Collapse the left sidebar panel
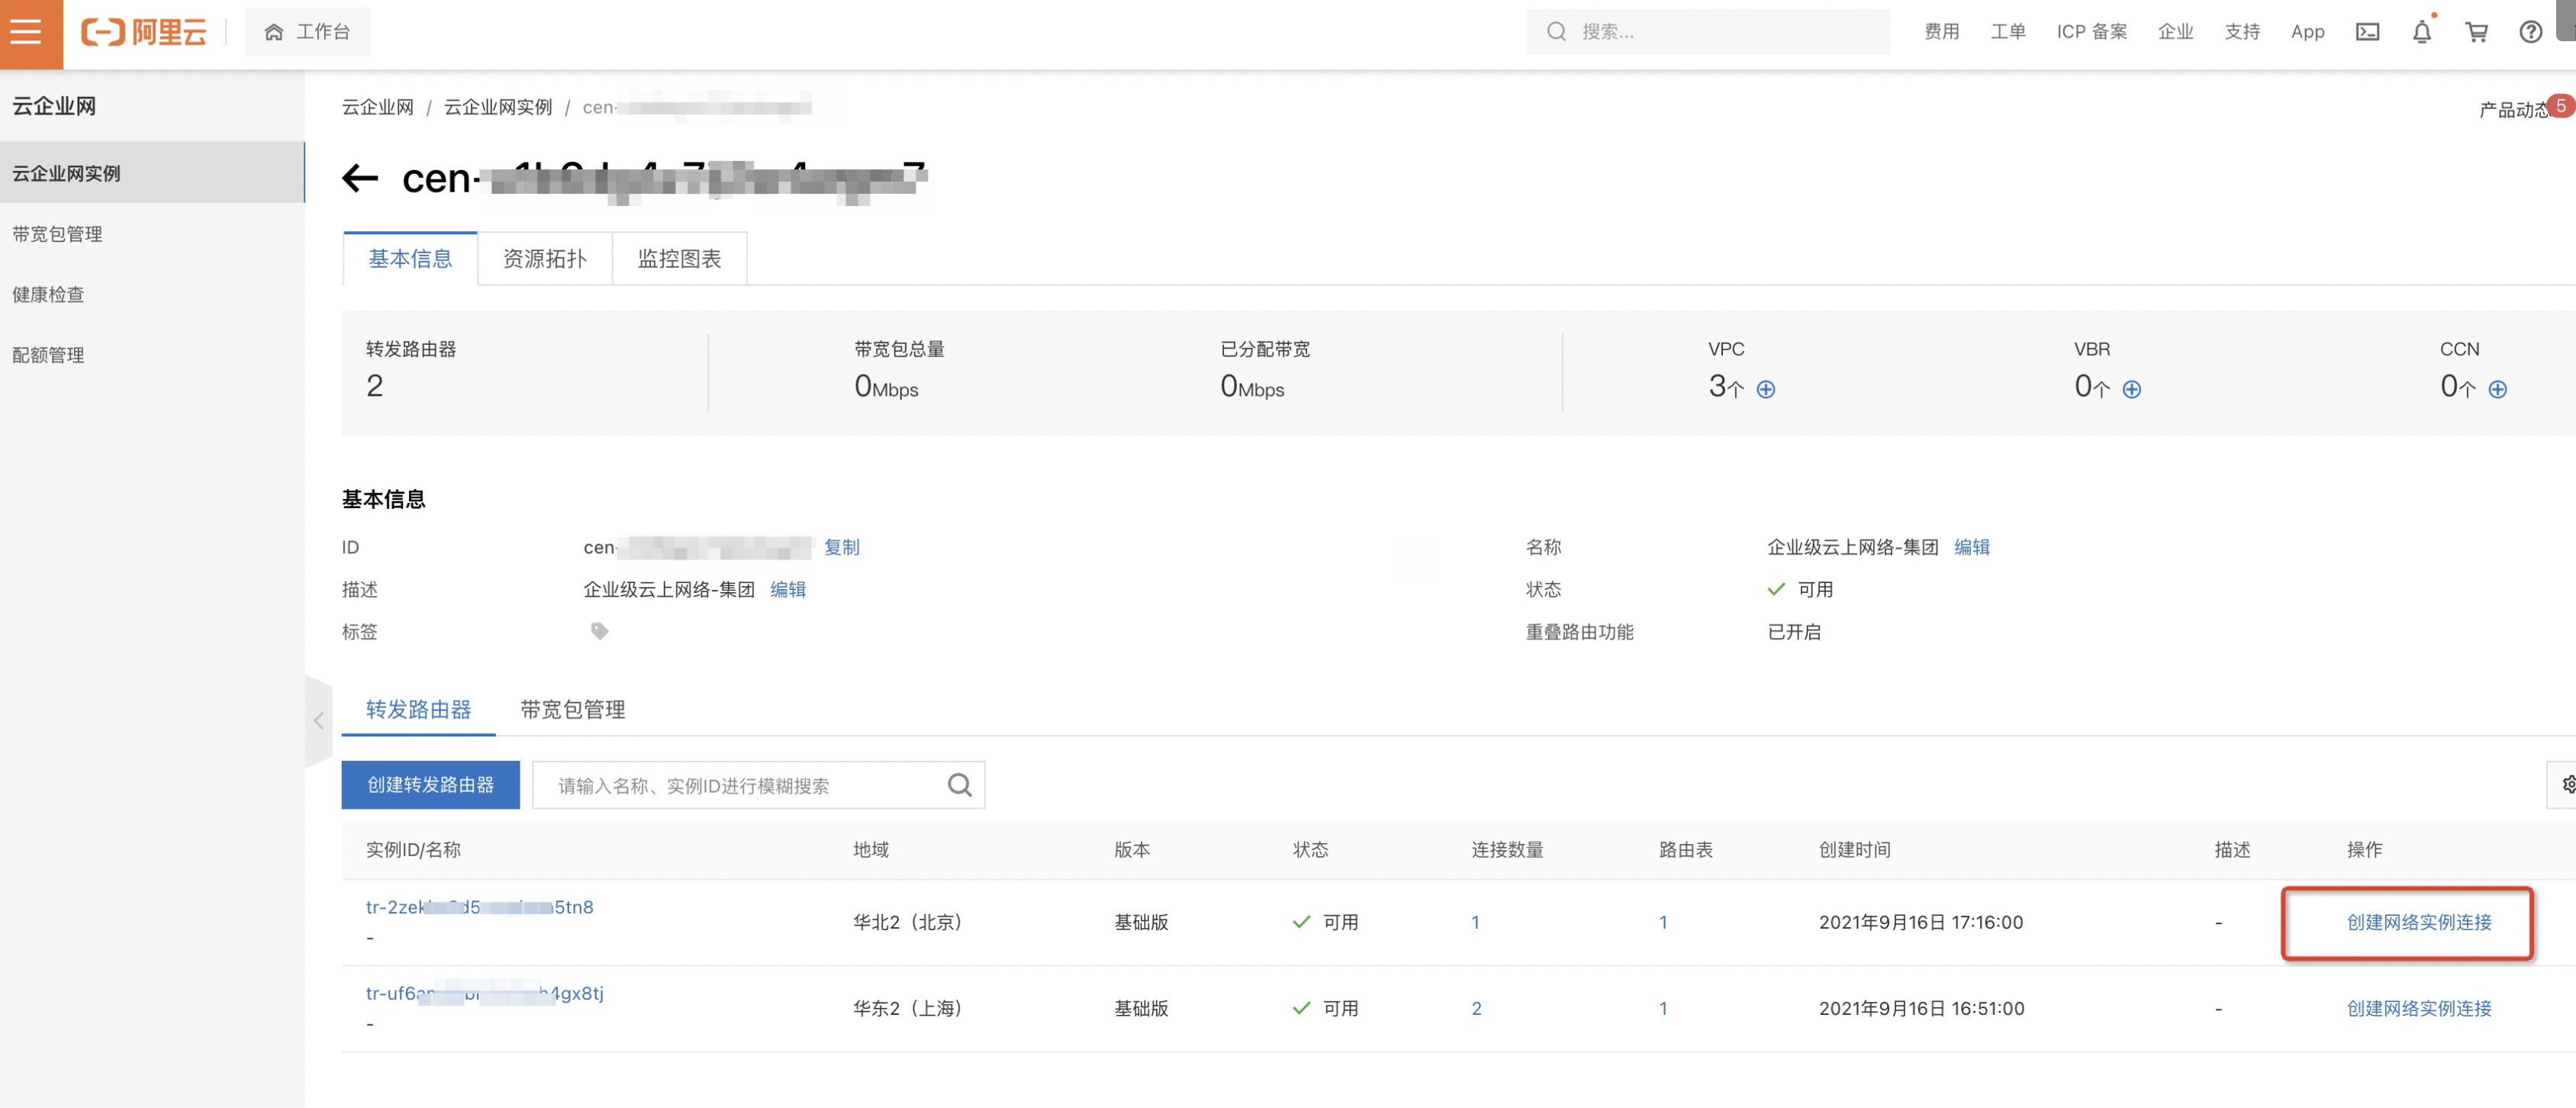The height and width of the screenshot is (1108, 2576). coord(318,720)
